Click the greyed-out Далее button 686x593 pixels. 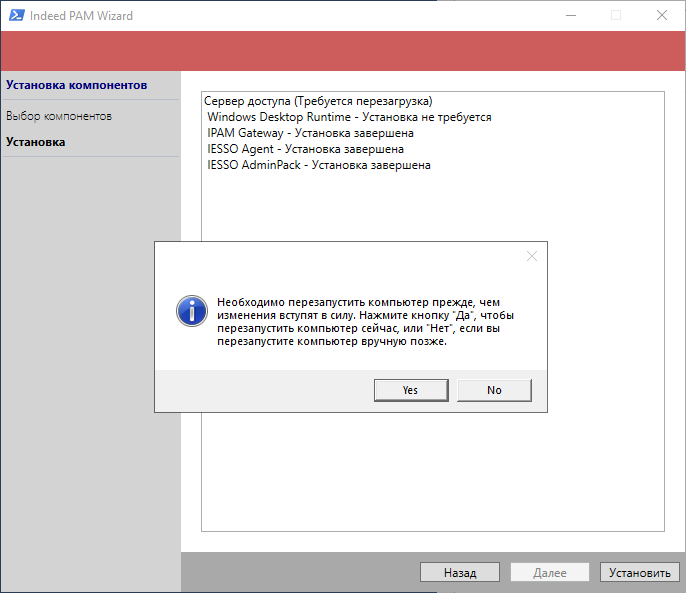pyautogui.click(x=550, y=573)
